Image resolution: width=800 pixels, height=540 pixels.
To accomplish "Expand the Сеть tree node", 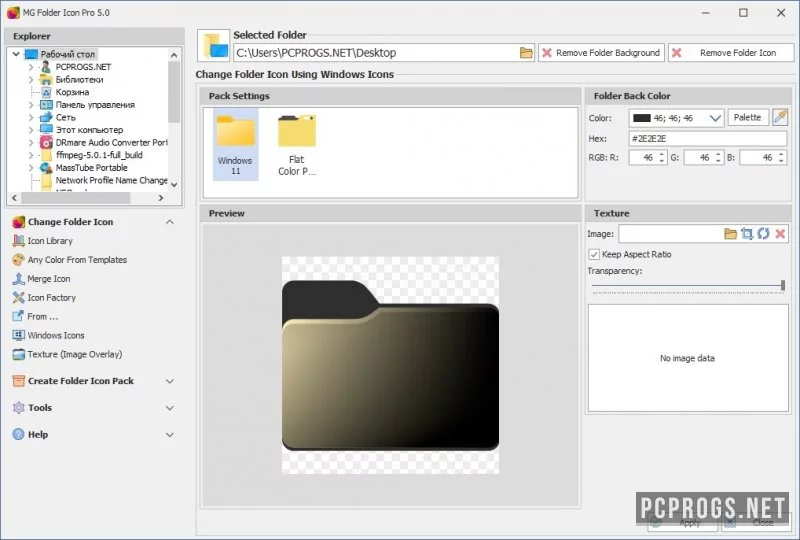I will pyautogui.click(x=31, y=117).
